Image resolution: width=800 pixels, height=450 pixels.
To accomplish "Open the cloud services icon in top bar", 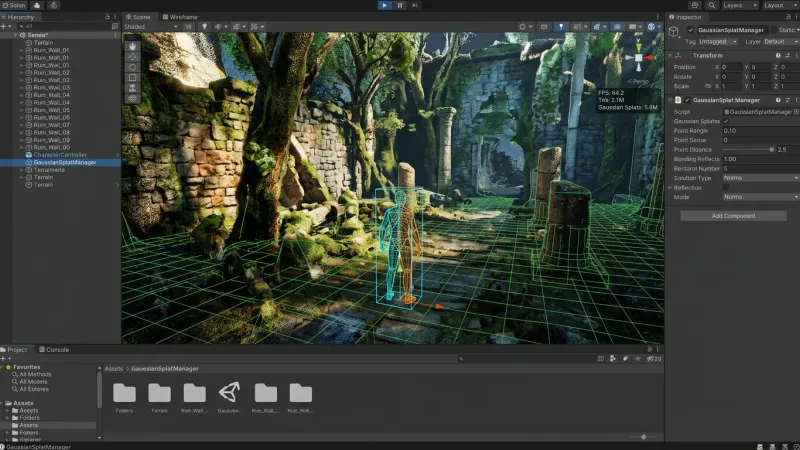I will click(x=37, y=5).
